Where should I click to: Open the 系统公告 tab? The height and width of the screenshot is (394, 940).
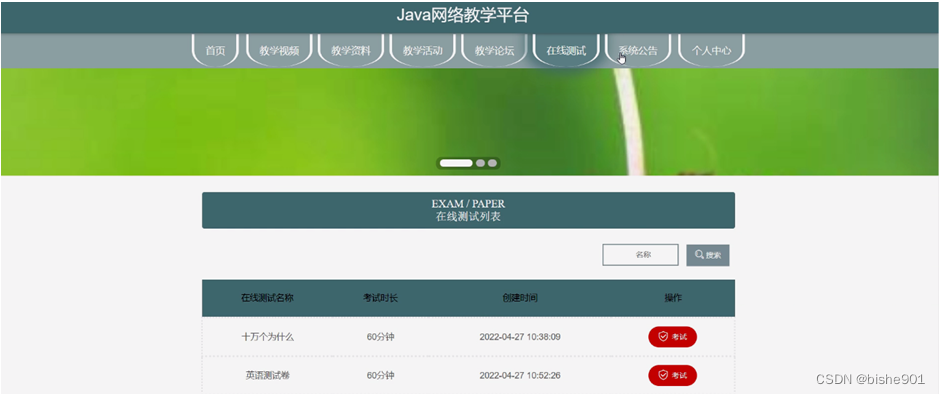coord(638,50)
